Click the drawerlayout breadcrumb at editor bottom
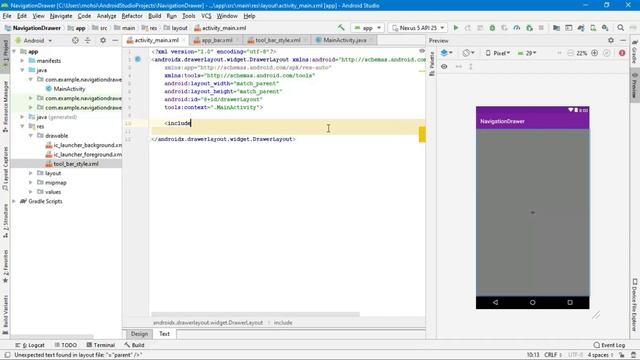Image resolution: width=640 pixels, height=360 pixels. 208,322
